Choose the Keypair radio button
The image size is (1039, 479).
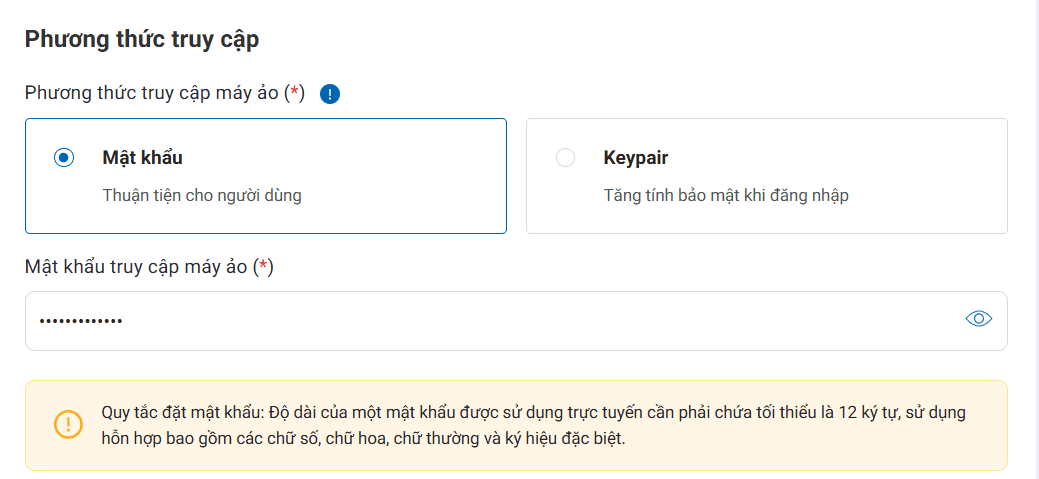click(565, 158)
